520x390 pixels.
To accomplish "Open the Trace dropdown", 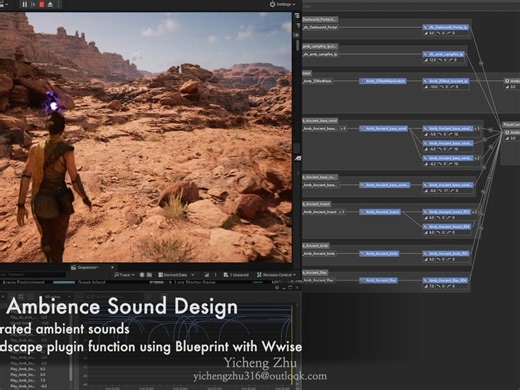I will coord(124,275).
